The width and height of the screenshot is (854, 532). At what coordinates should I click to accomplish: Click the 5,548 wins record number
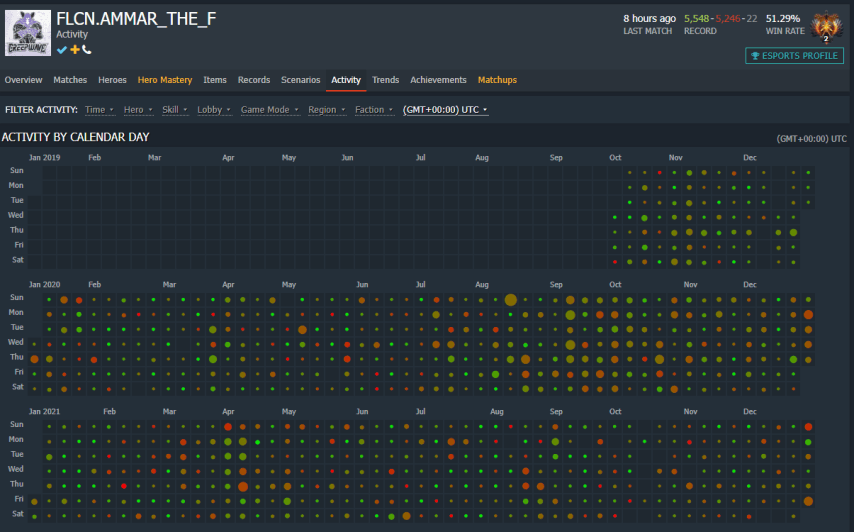699,18
